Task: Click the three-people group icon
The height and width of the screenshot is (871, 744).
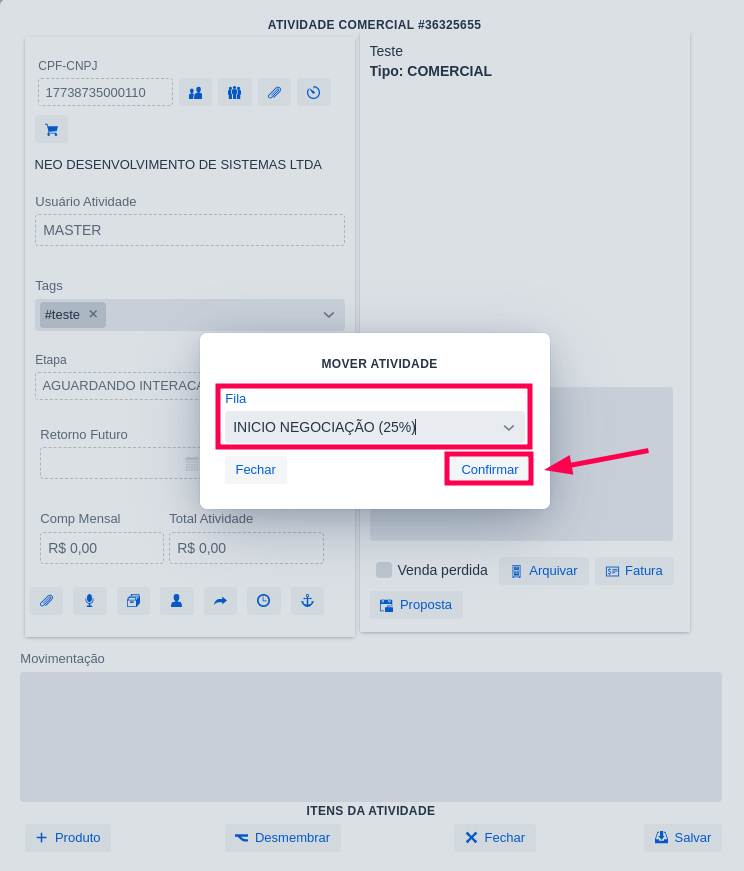Action: point(234,93)
